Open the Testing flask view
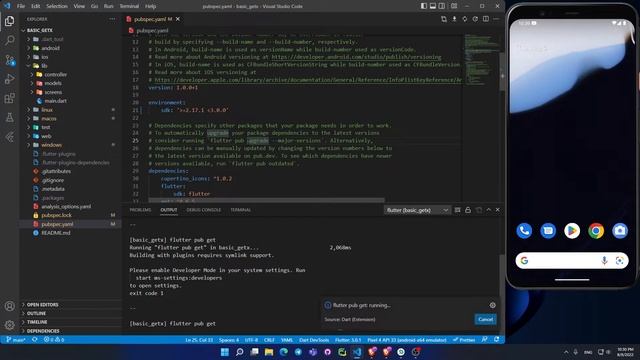Viewport: 640px width, 360px height. pos(9,118)
